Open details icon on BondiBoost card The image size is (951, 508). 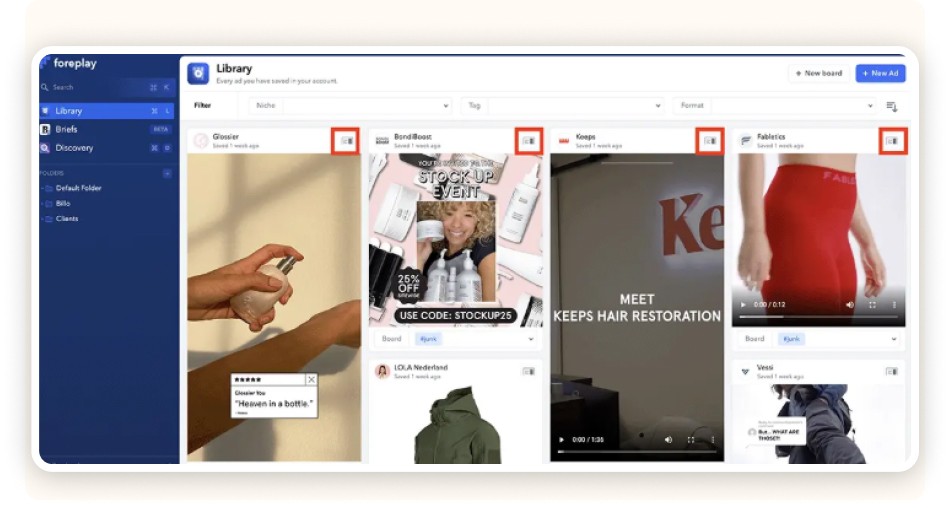point(528,141)
